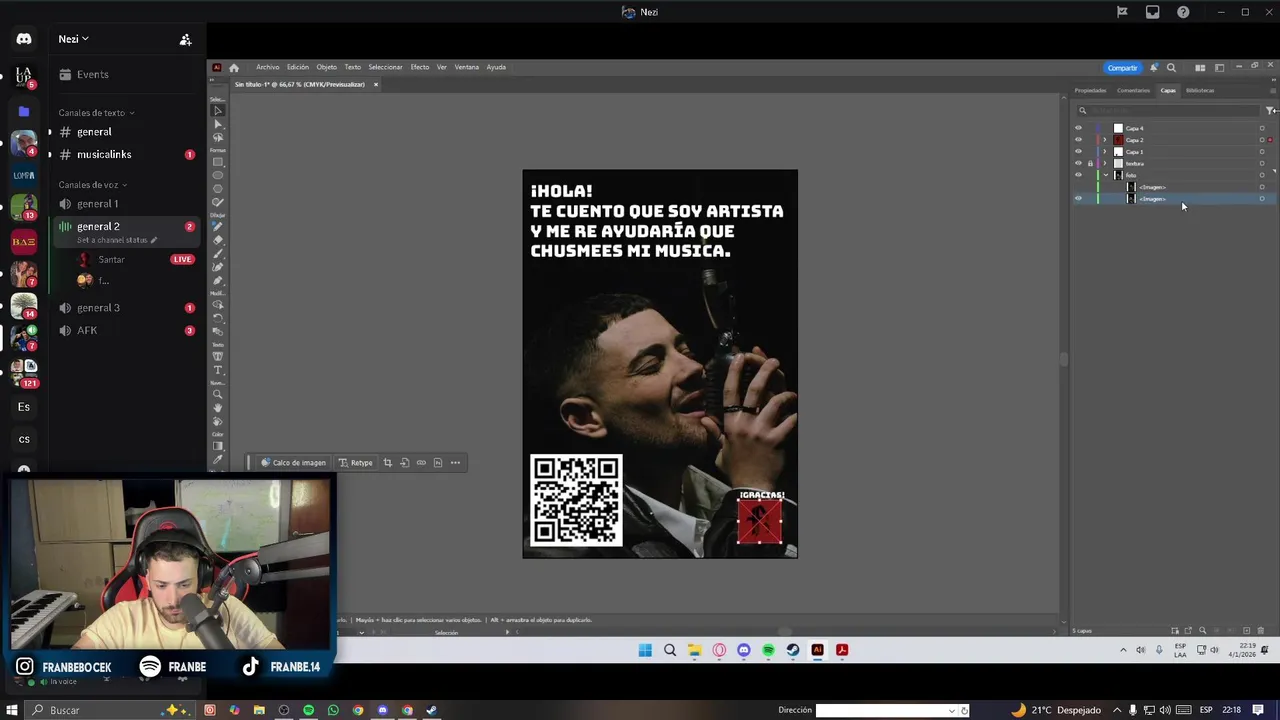Hide foto layer visibility eye
The height and width of the screenshot is (720, 1280).
1078,175
